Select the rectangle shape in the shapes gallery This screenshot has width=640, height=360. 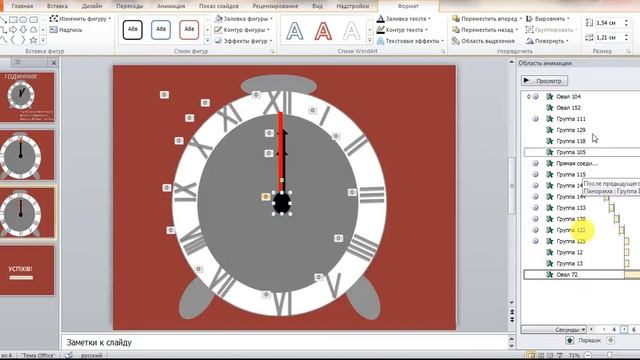pyautogui.click(x=13, y=19)
